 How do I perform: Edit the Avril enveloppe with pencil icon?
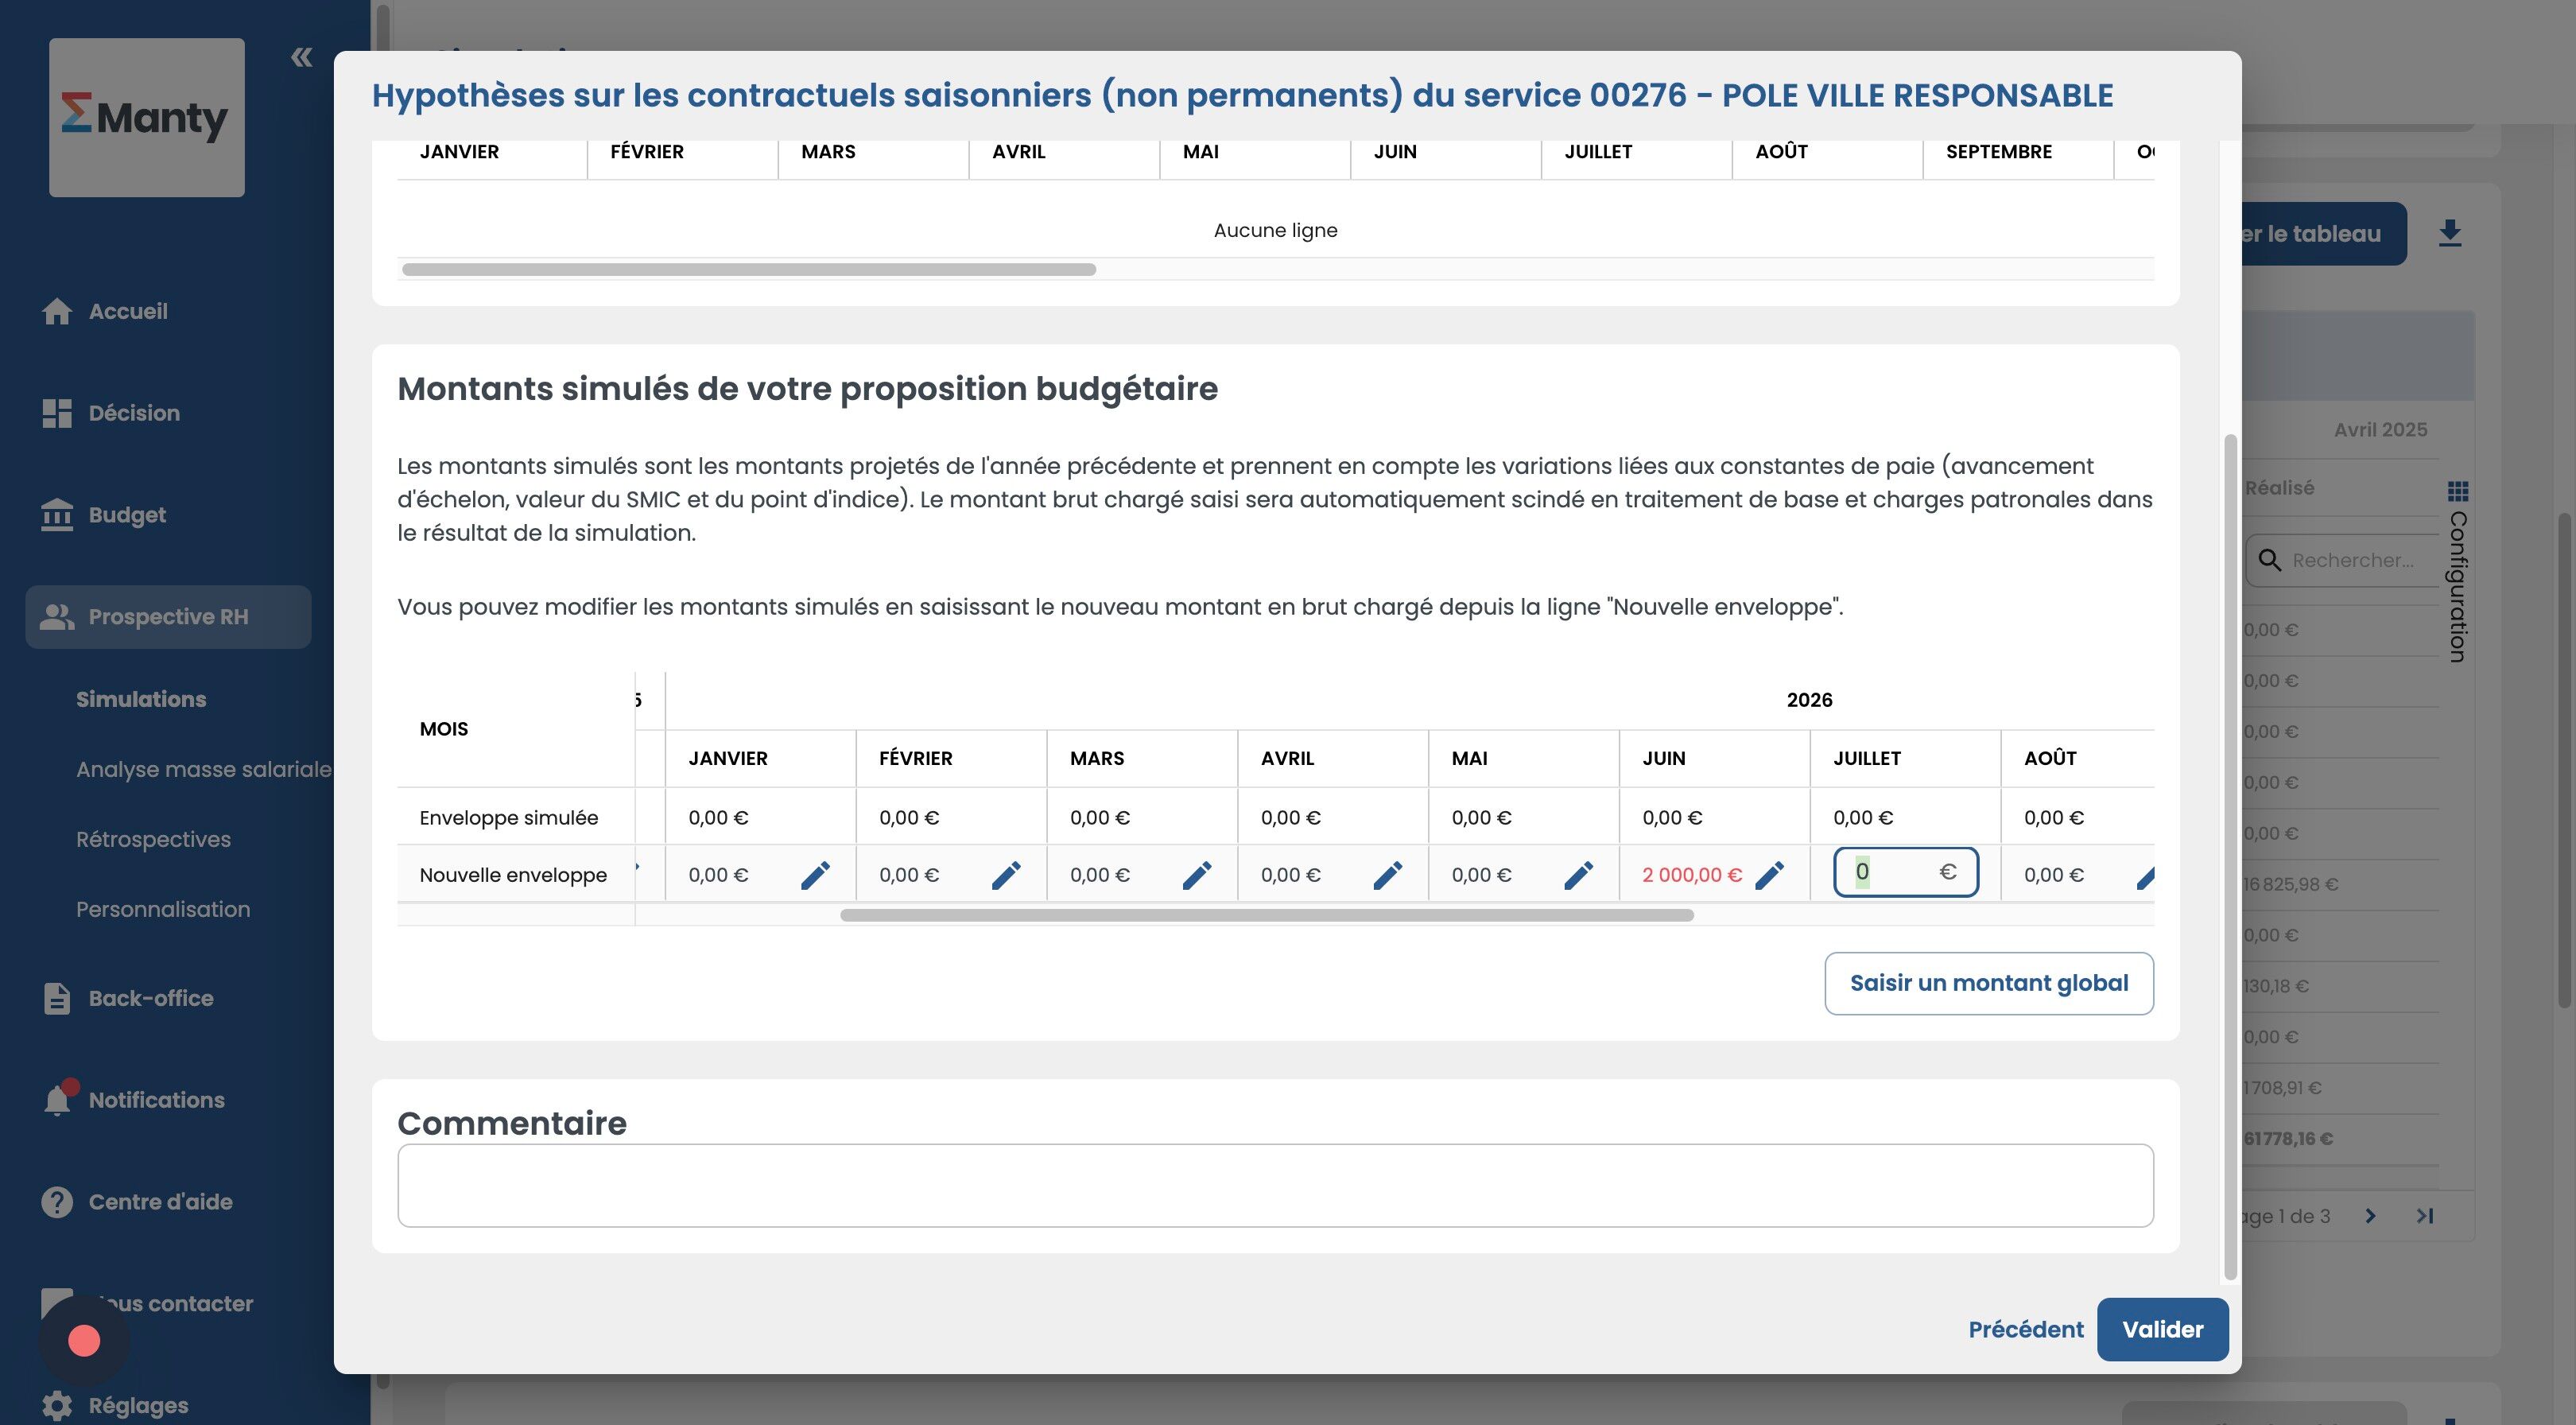[x=1387, y=875]
